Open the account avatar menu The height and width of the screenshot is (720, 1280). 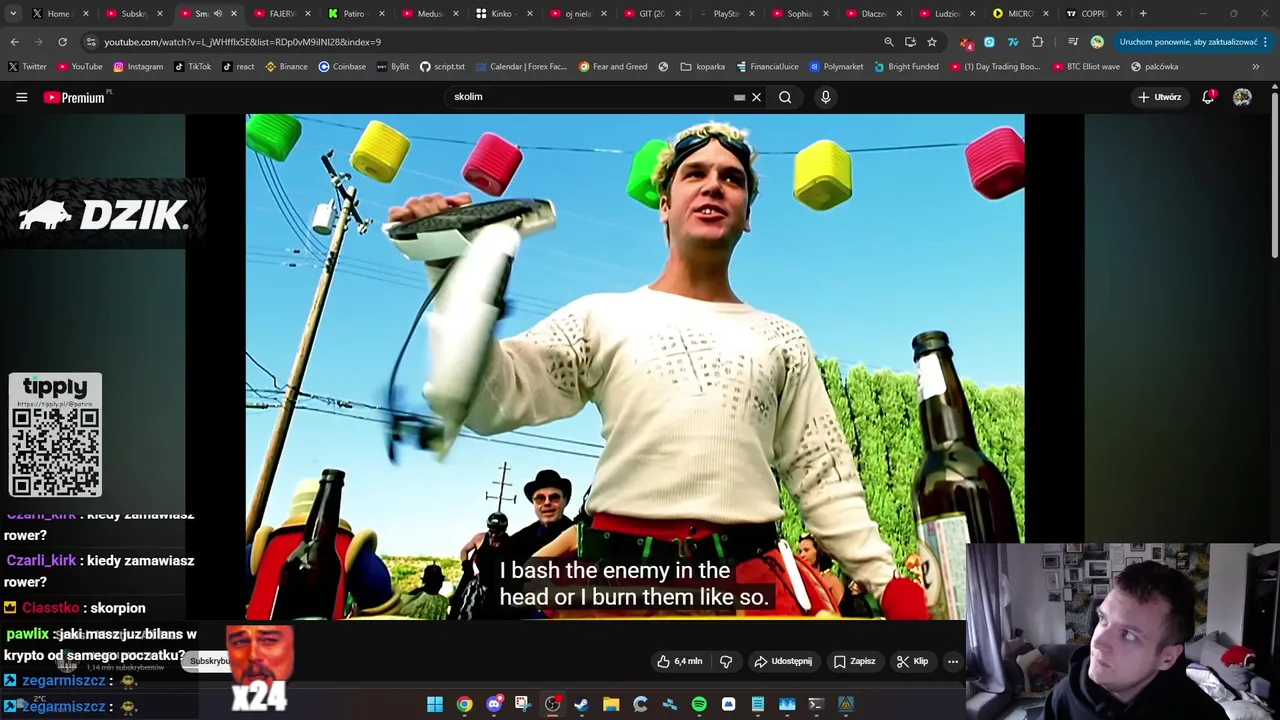click(1242, 97)
